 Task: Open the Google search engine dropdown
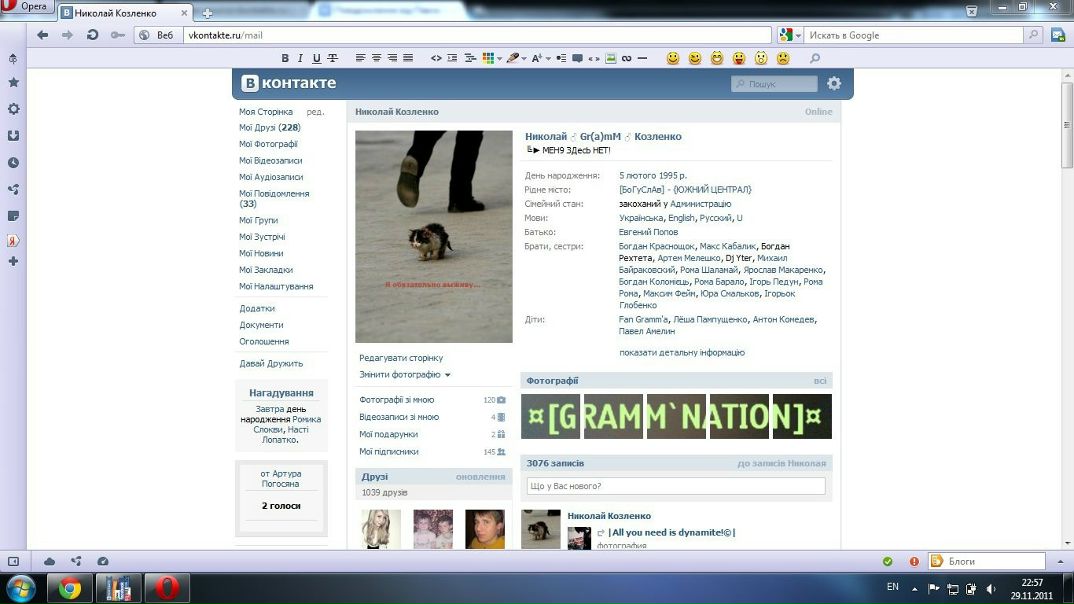(790, 35)
